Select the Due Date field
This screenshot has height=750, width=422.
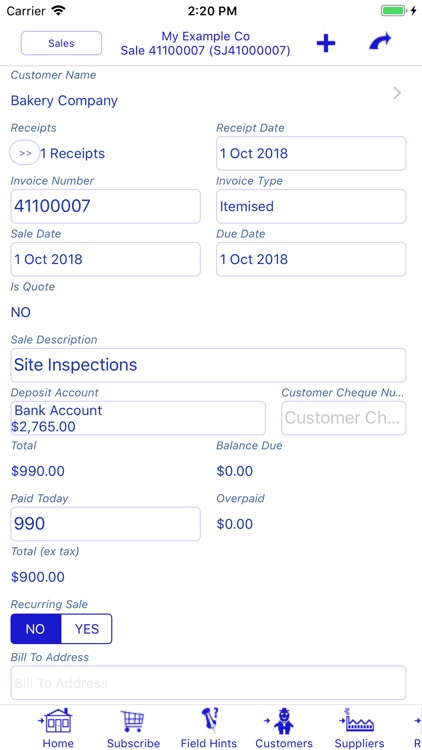(x=311, y=259)
